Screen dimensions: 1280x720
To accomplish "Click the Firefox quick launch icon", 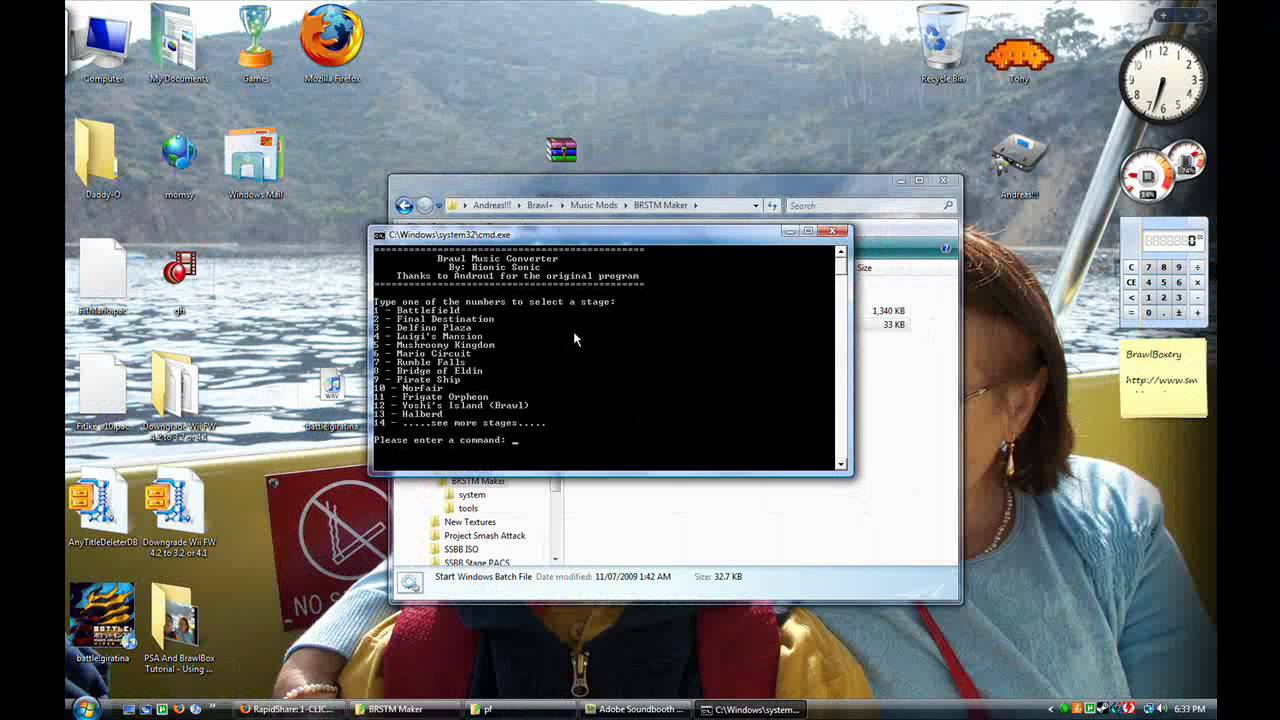I will [177, 709].
